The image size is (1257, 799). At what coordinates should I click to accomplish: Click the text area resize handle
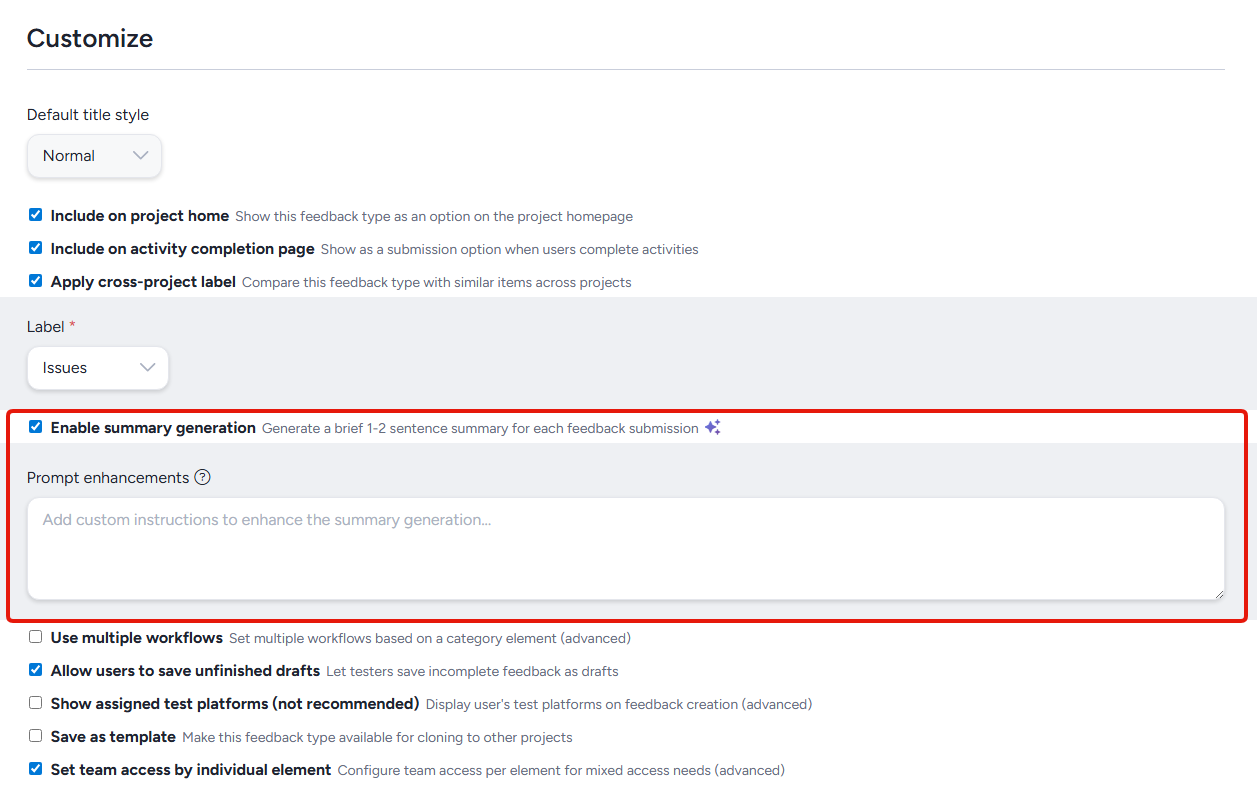[x=1218, y=593]
